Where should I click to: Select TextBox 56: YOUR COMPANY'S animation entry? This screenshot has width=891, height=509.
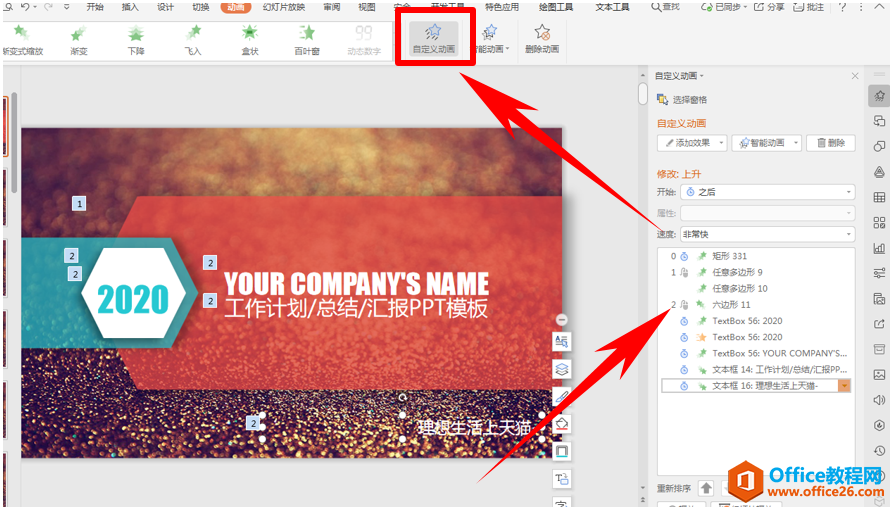point(756,353)
